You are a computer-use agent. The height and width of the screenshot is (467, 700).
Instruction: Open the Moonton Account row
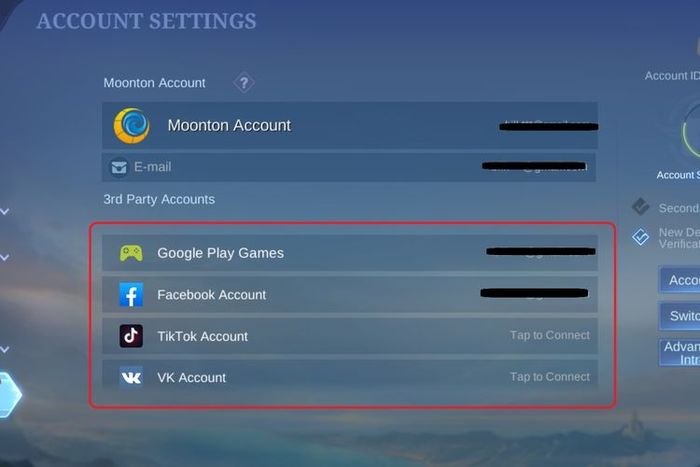point(350,125)
